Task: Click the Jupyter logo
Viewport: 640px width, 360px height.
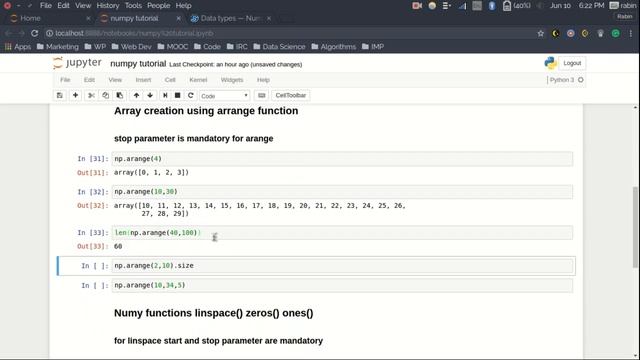Action: [77, 63]
